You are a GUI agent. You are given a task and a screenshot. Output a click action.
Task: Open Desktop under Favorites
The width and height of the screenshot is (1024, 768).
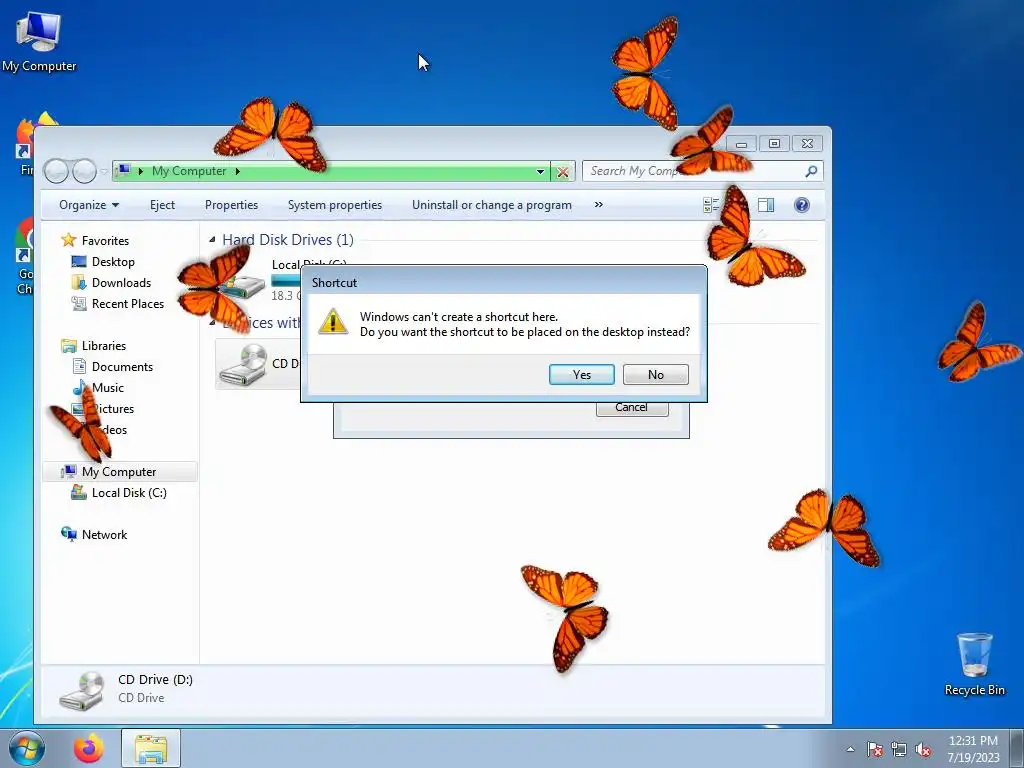(x=113, y=262)
